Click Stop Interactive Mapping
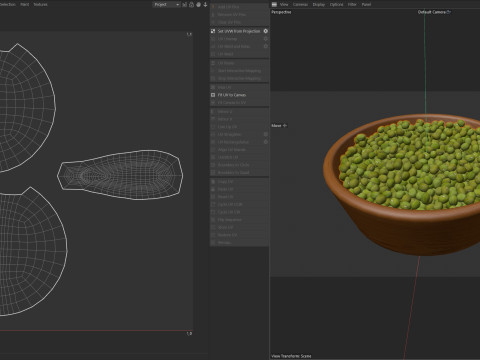Image resolution: width=480 pixels, height=360 pixels. coord(239,78)
